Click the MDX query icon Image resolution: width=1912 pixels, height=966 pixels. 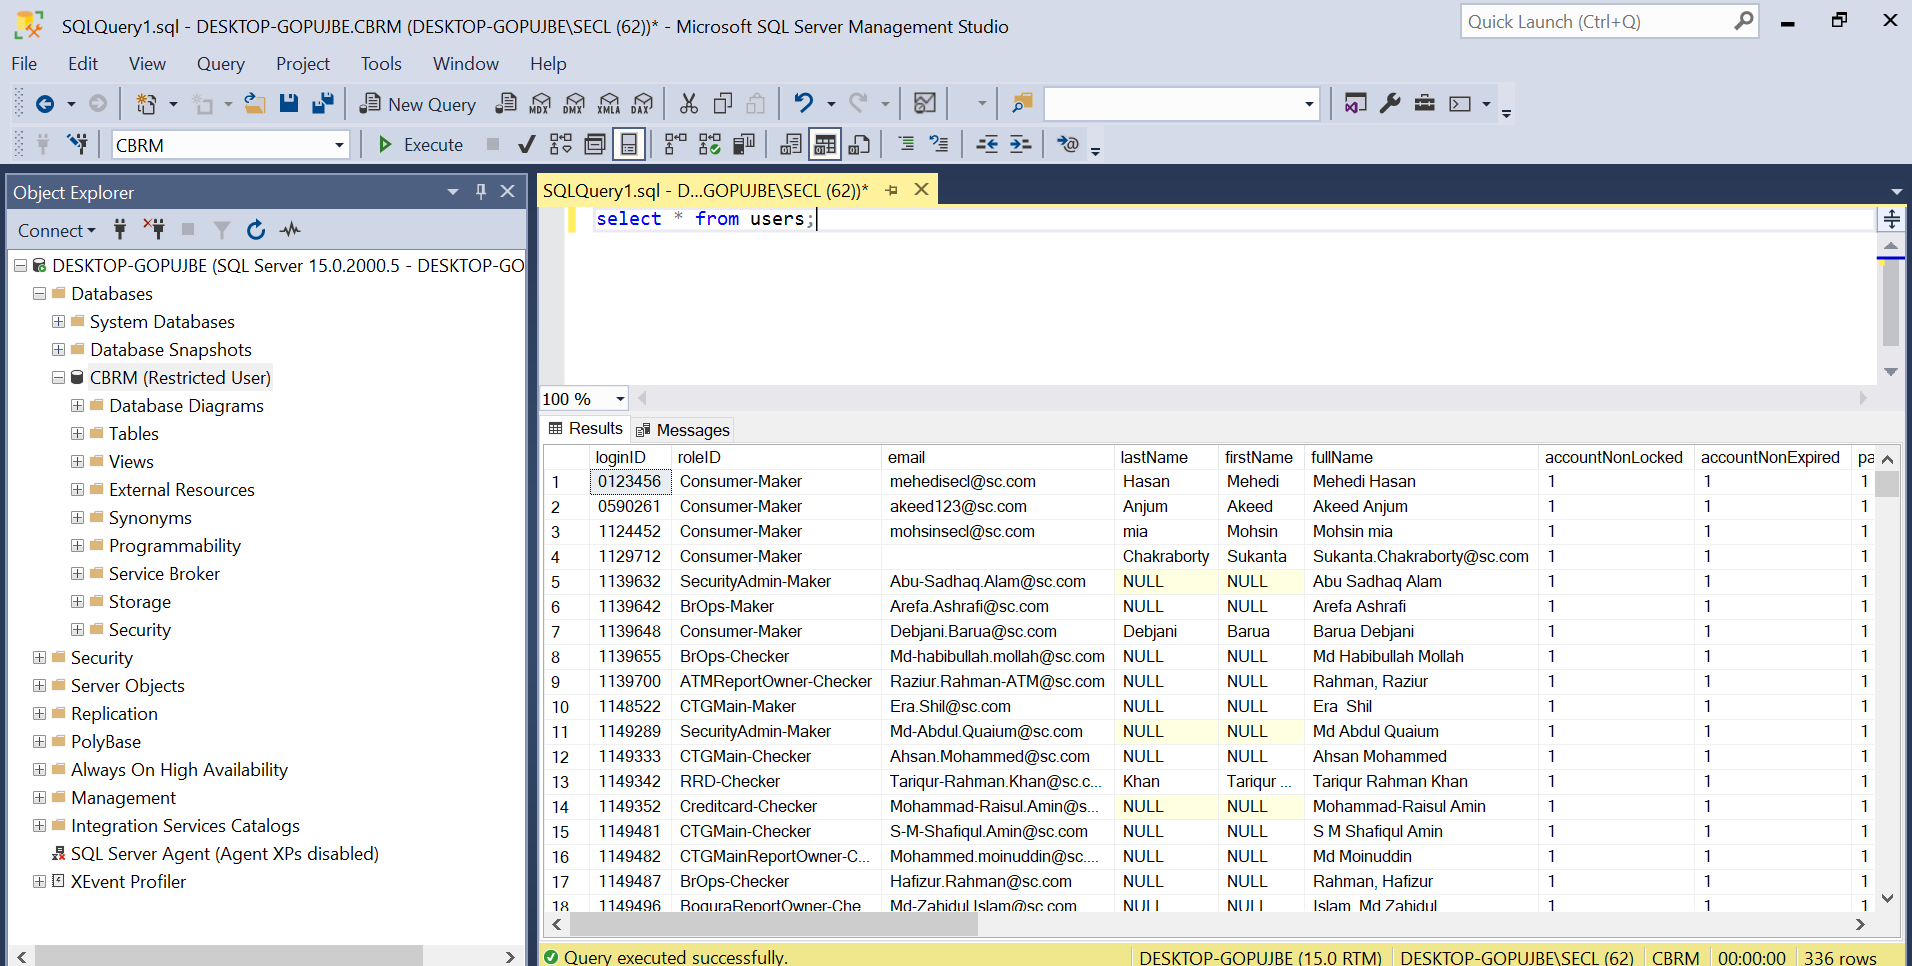[540, 104]
